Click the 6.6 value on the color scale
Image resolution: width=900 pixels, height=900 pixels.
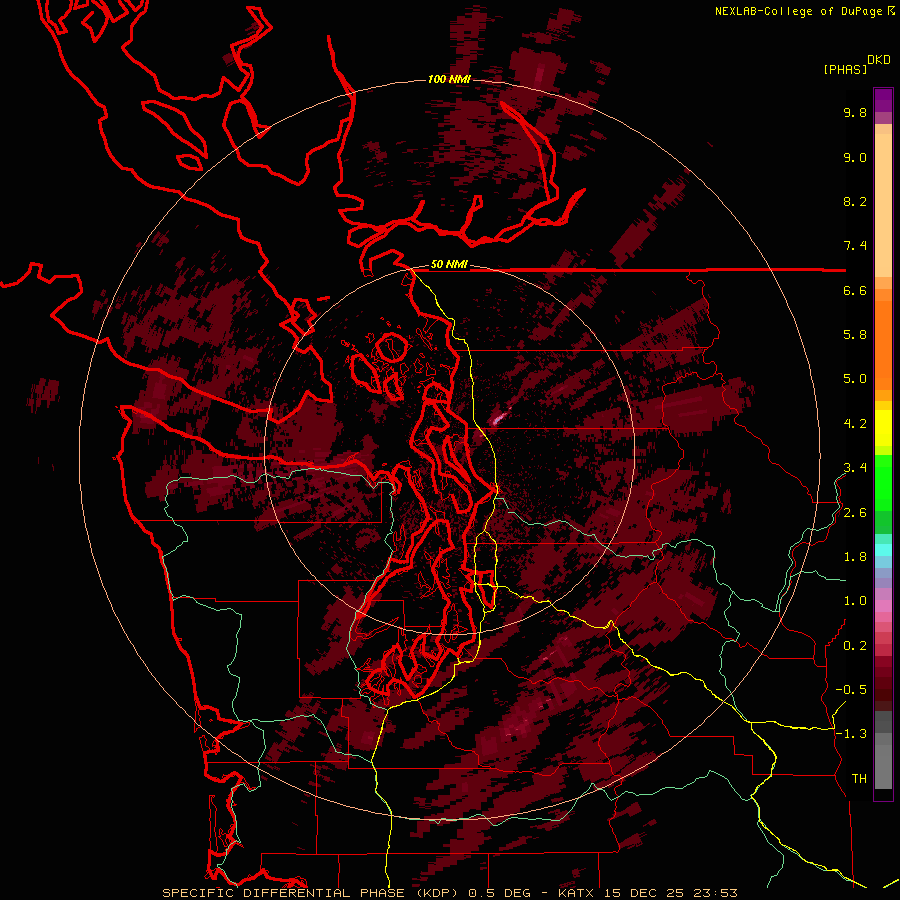click(855, 290)
